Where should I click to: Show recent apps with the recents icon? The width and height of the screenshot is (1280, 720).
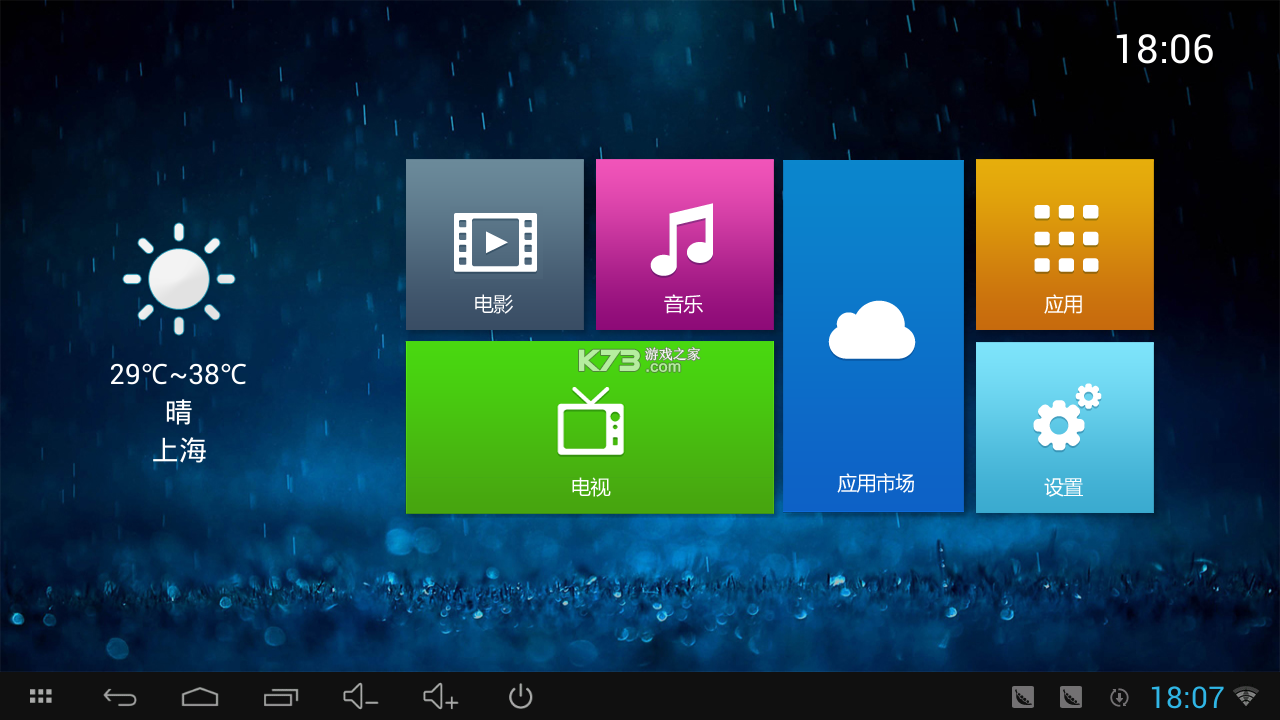[281, 696]
